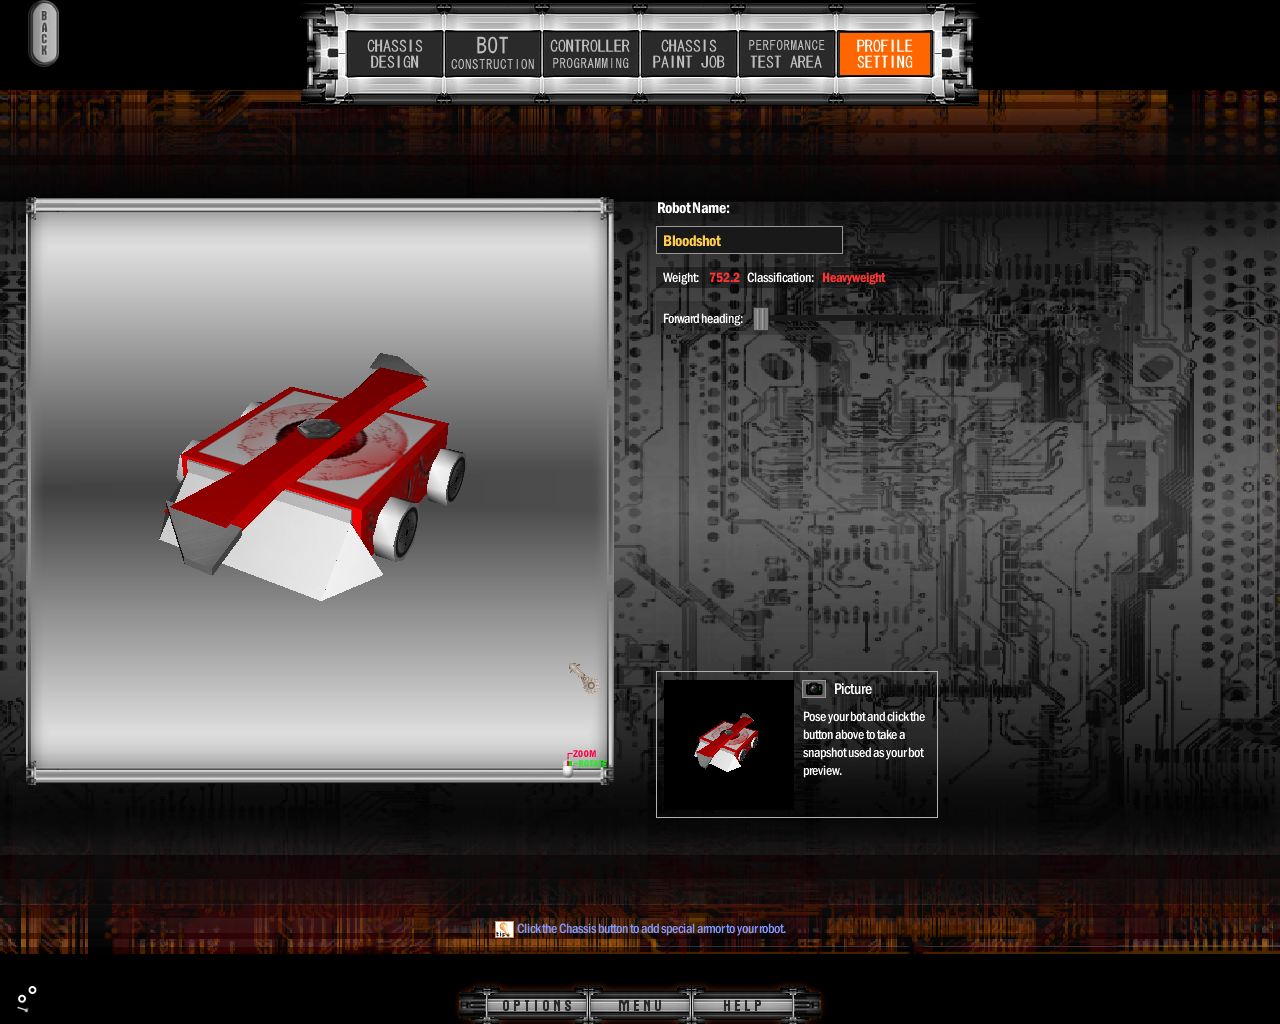Click the Forward heading slider handle
The width and height of the screenshot is (1280, 1024).
pos(761,319)
